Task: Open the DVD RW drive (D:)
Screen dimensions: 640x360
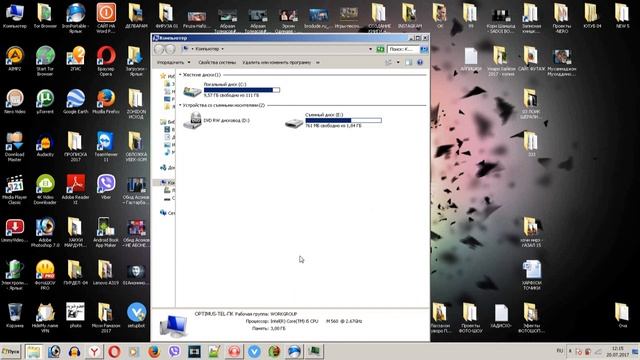Action: (216, 120)
